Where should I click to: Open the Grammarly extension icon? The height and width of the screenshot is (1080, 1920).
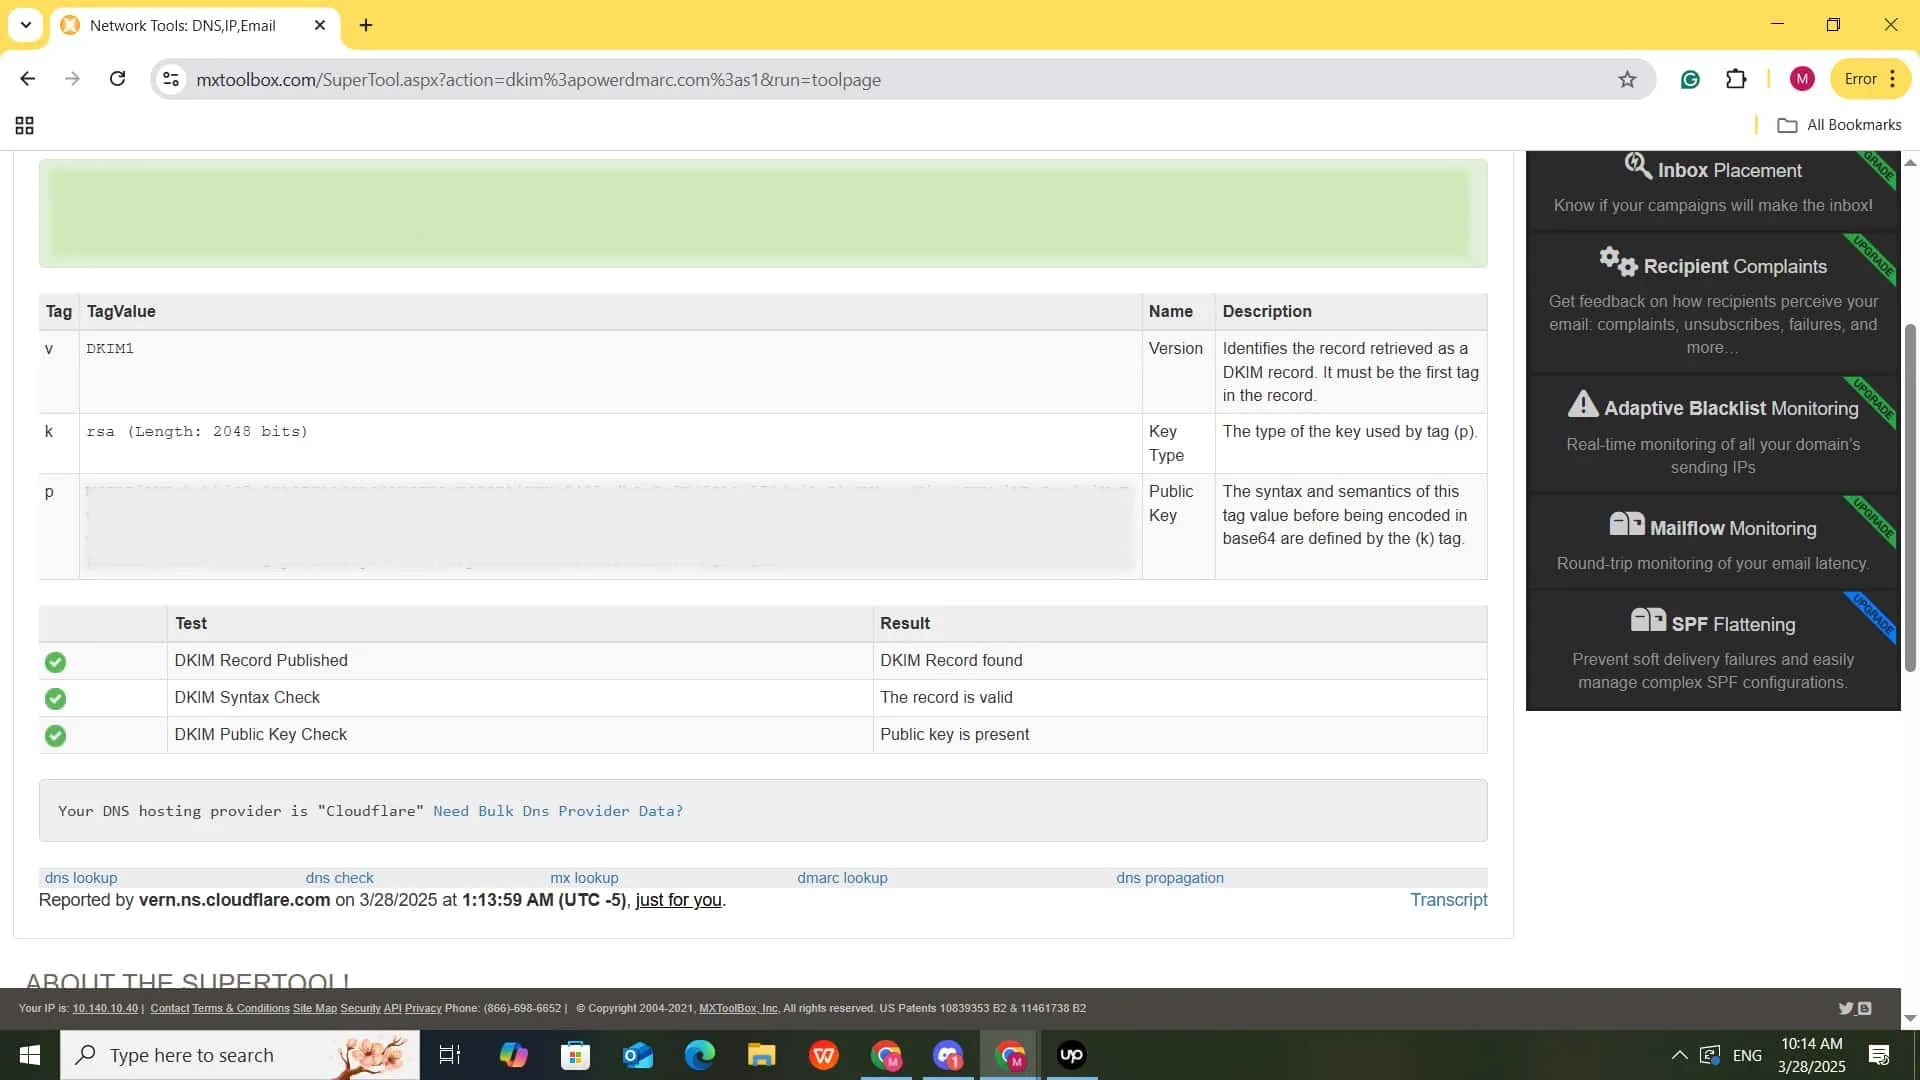1690,79
